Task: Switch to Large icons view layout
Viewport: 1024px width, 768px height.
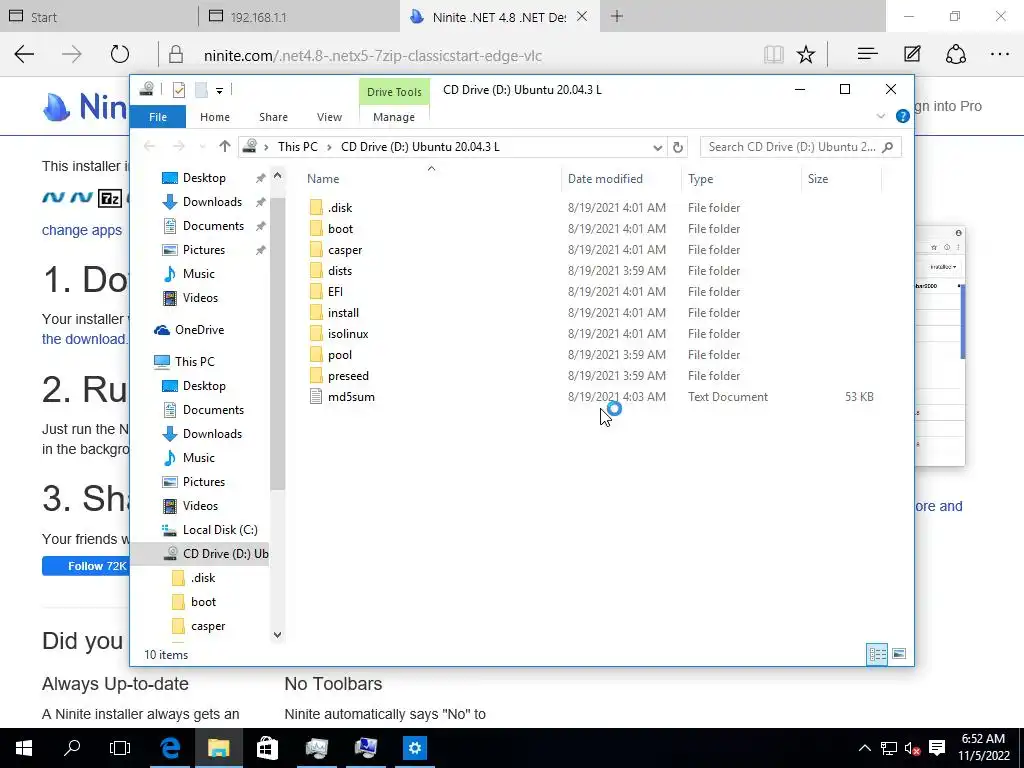Action: pos(899,654)
